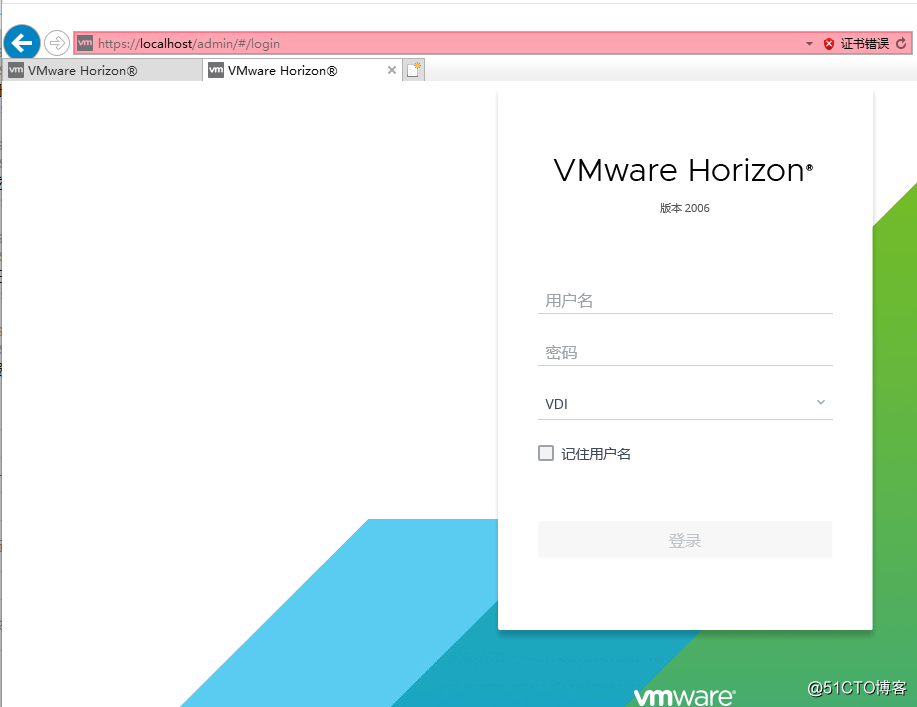Viewport: 917px width, 707px height.
Task: Click the browser Forward arrow button
Action: click(57, 43)
